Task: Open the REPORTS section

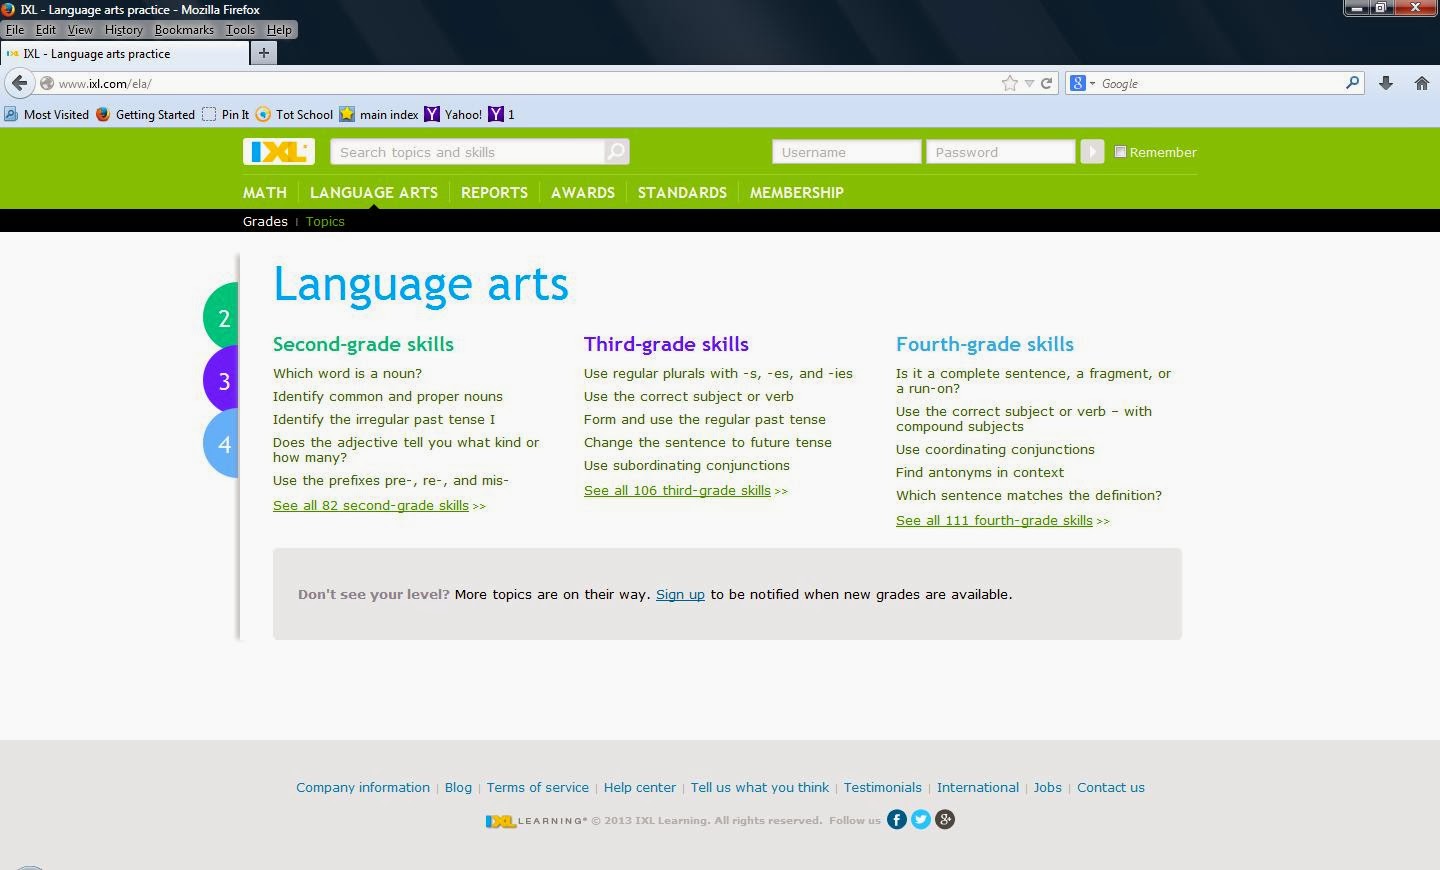Action: pyautogui.click(x=494, y=192)
